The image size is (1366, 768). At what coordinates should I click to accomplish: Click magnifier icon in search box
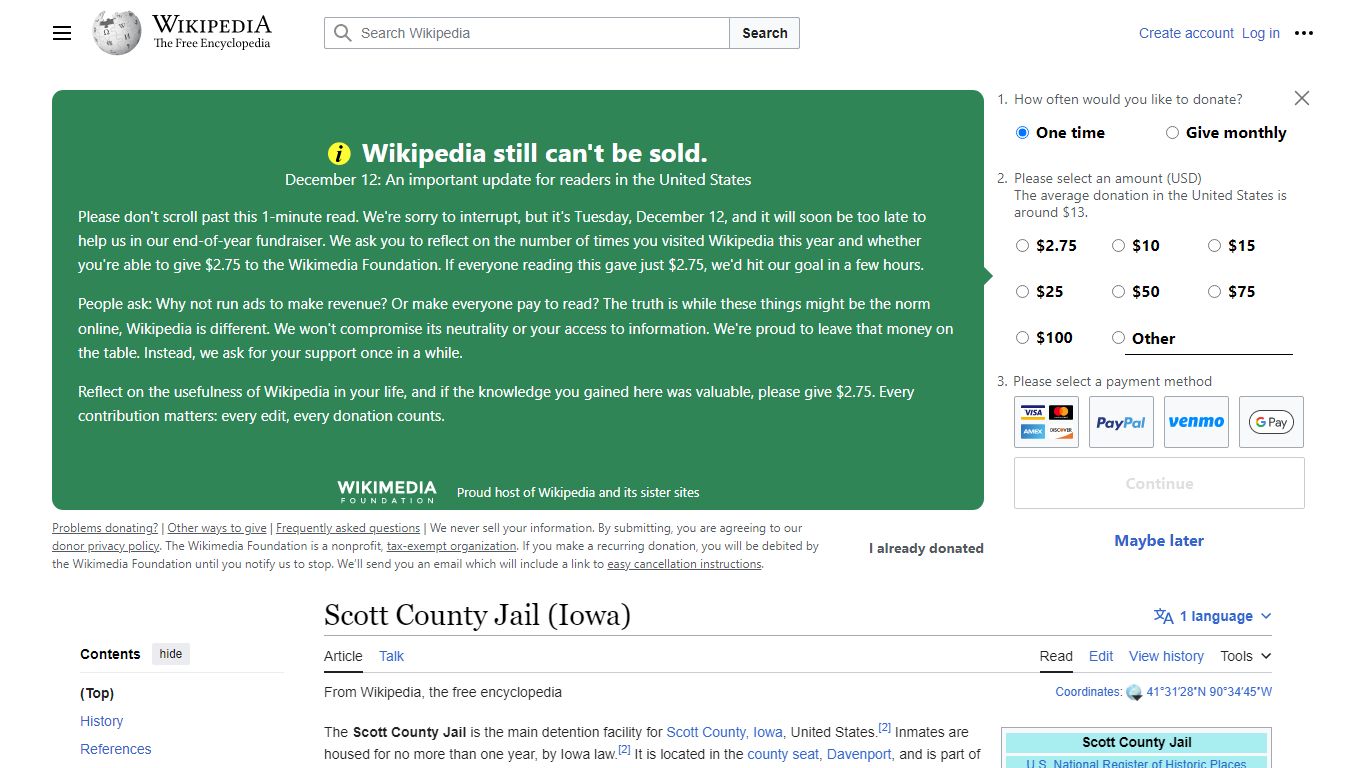pos(343,33)
